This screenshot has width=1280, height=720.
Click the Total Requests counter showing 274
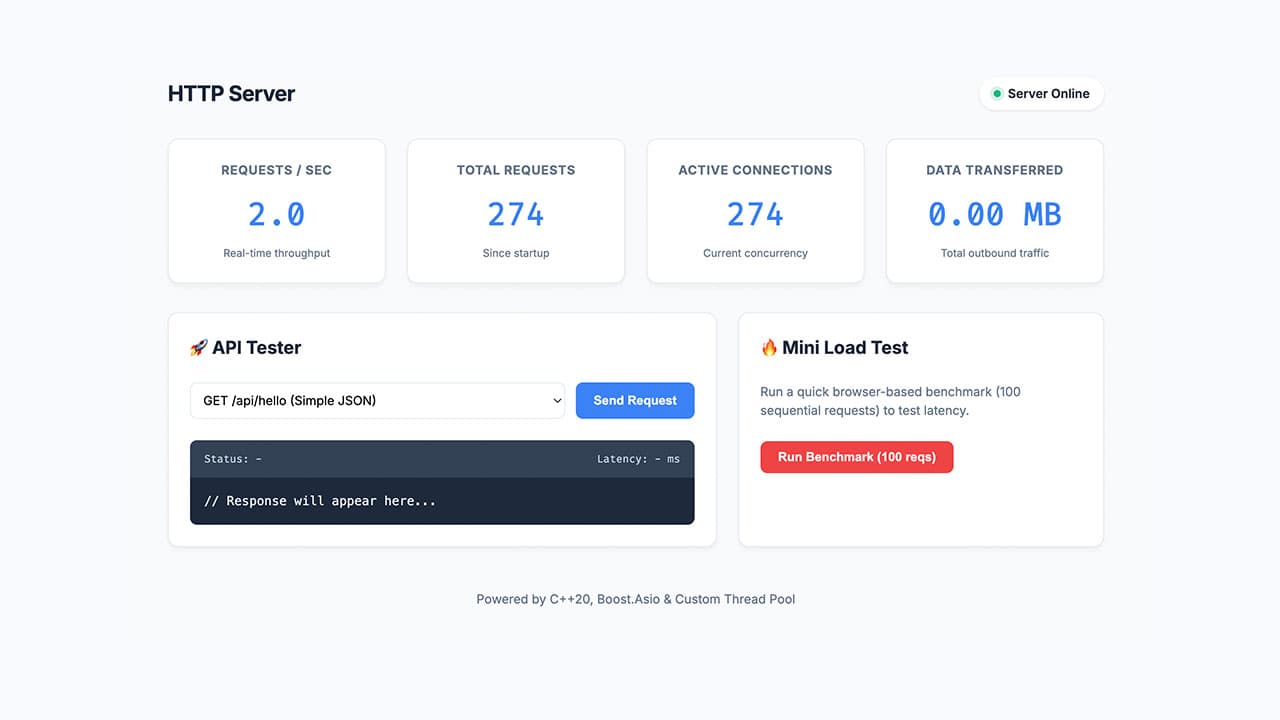point(515,213)
